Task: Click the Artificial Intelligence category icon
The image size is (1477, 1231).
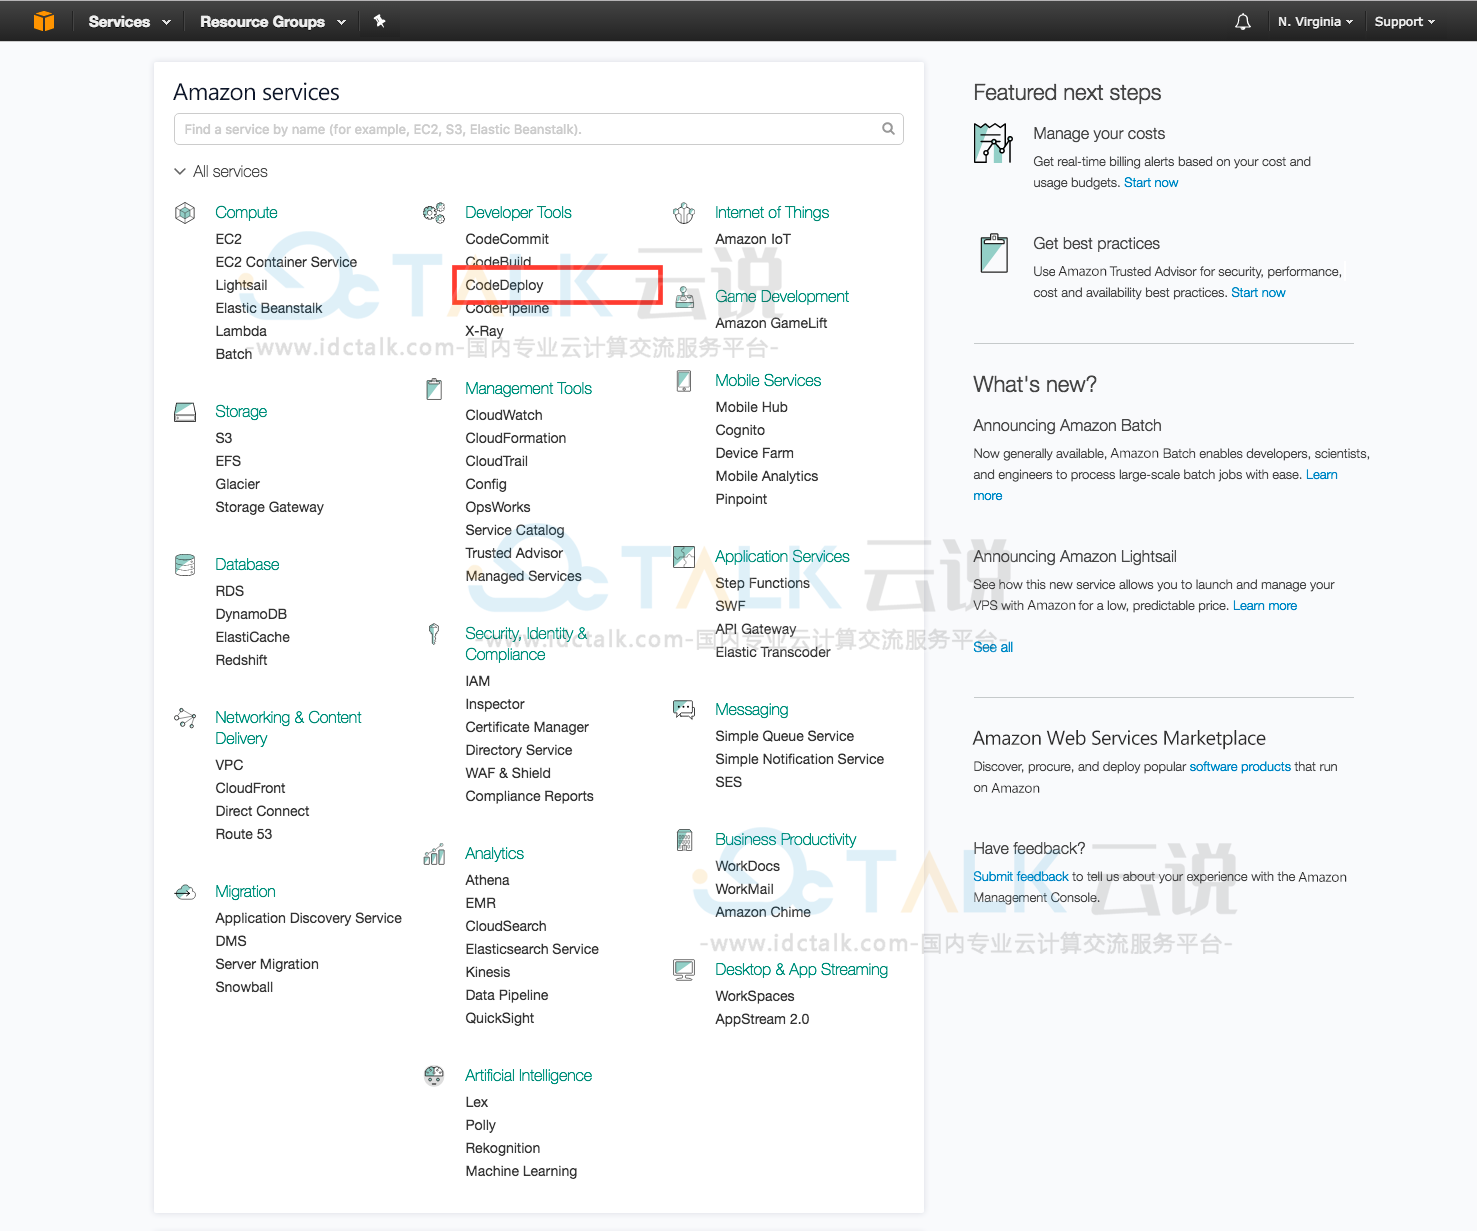Action: coord(434,1076)
